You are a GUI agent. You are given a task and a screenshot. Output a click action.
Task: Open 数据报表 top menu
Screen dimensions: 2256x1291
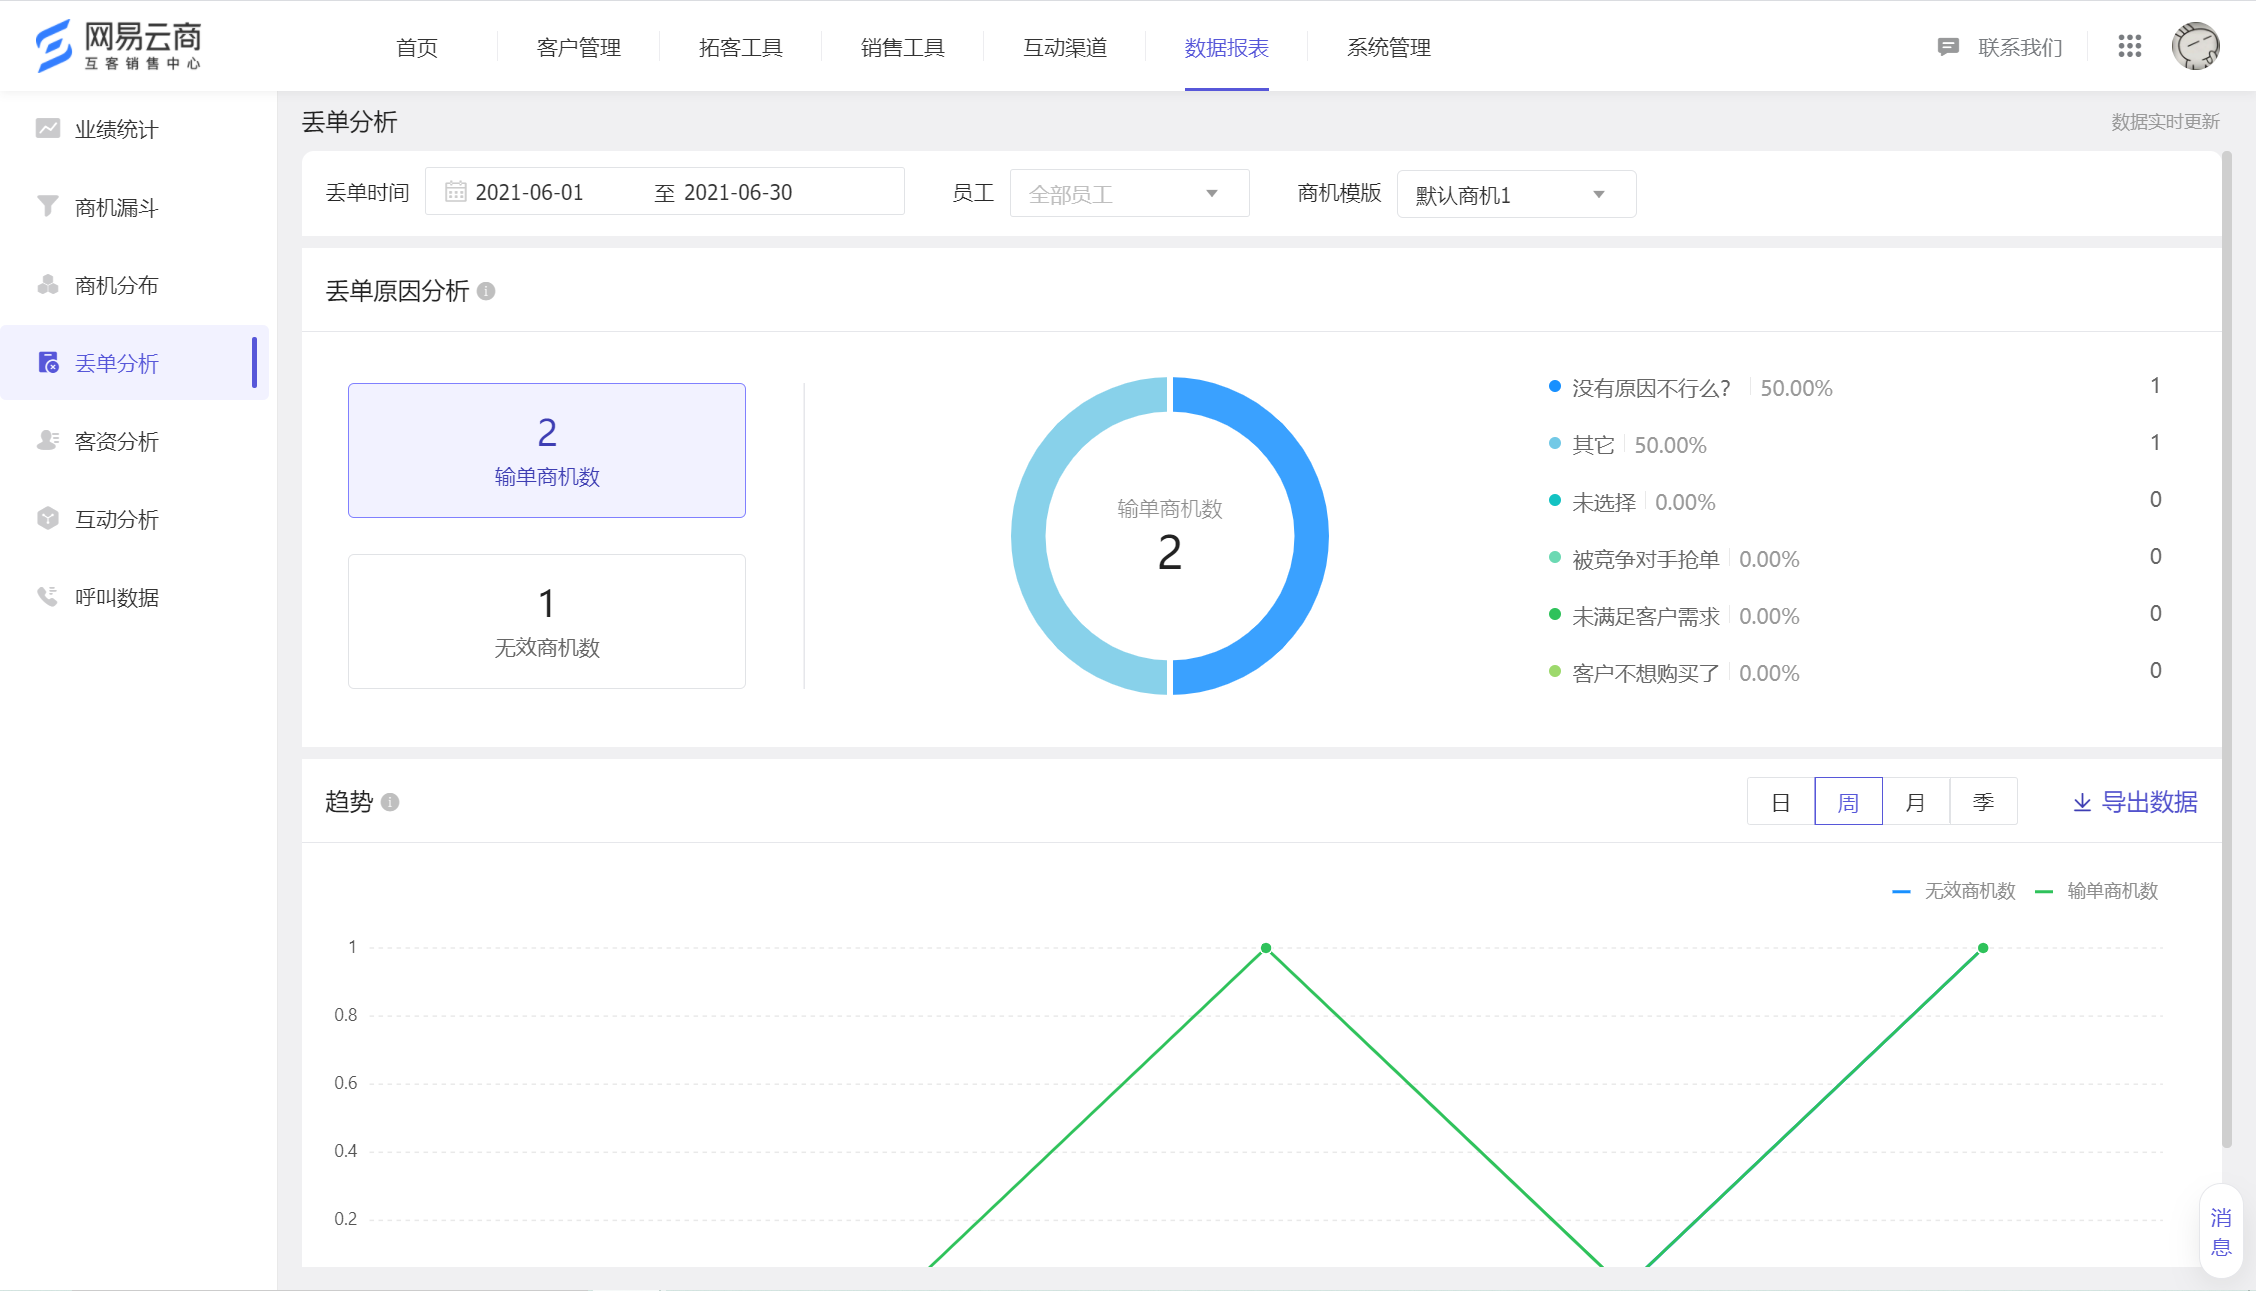point(1227,47)
